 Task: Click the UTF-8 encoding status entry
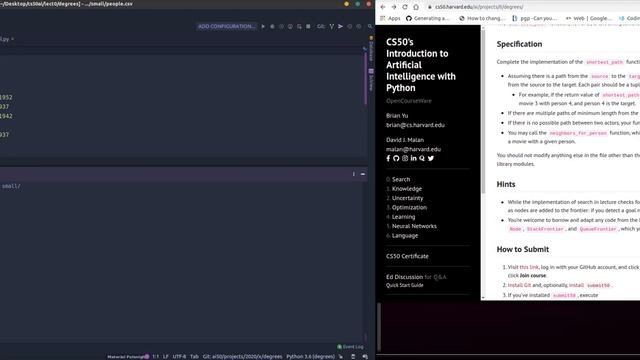coord(179,357)
